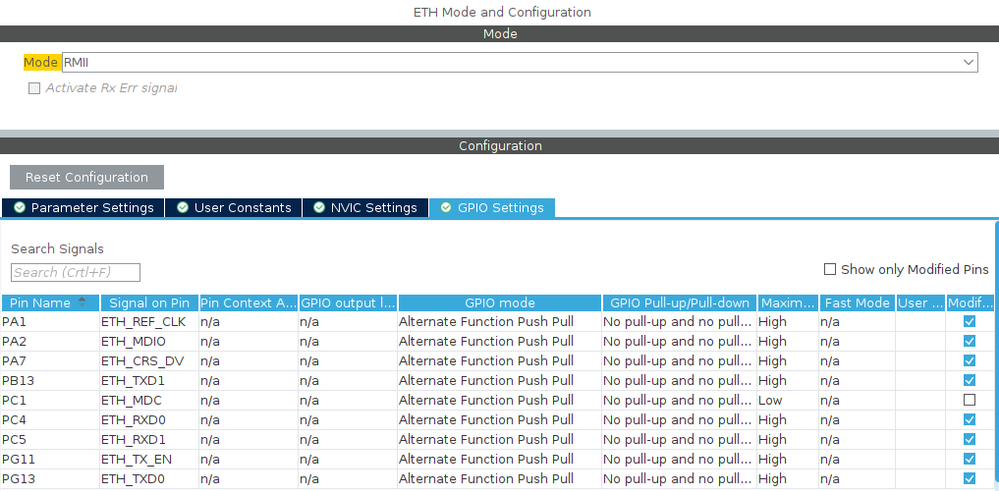This screenshot has height=491, width=999.
Task: Click the ETH_REF_CLK signal cell
Action: coord(149,322)
